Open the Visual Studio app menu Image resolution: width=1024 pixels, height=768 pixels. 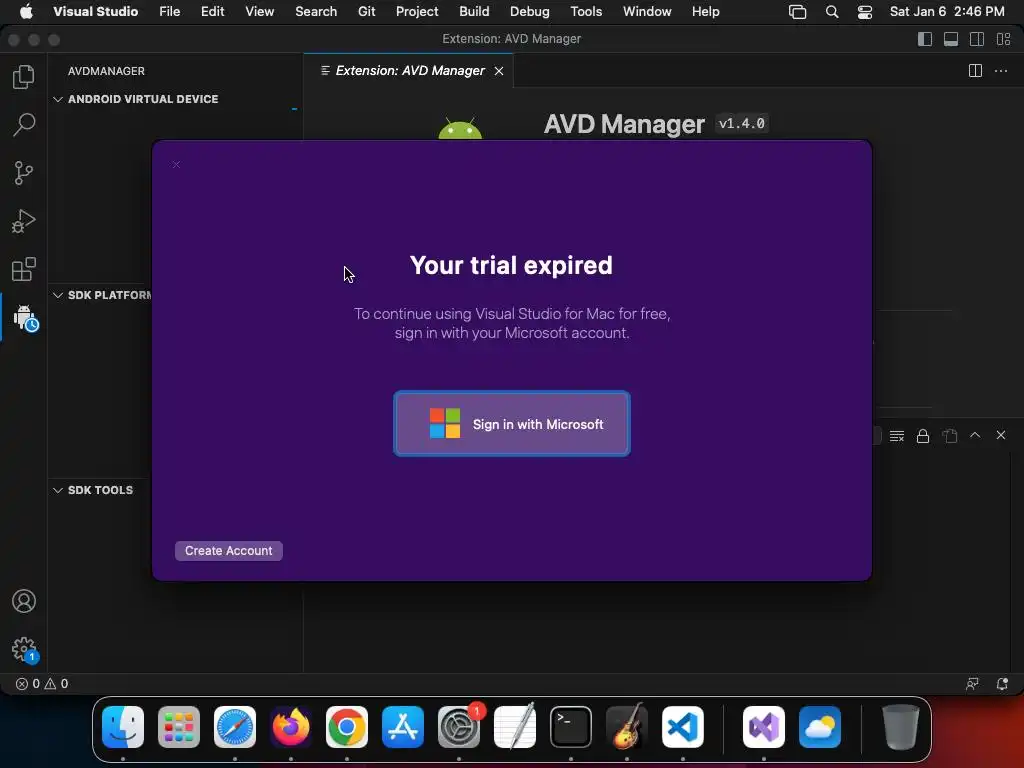point(95,12)
